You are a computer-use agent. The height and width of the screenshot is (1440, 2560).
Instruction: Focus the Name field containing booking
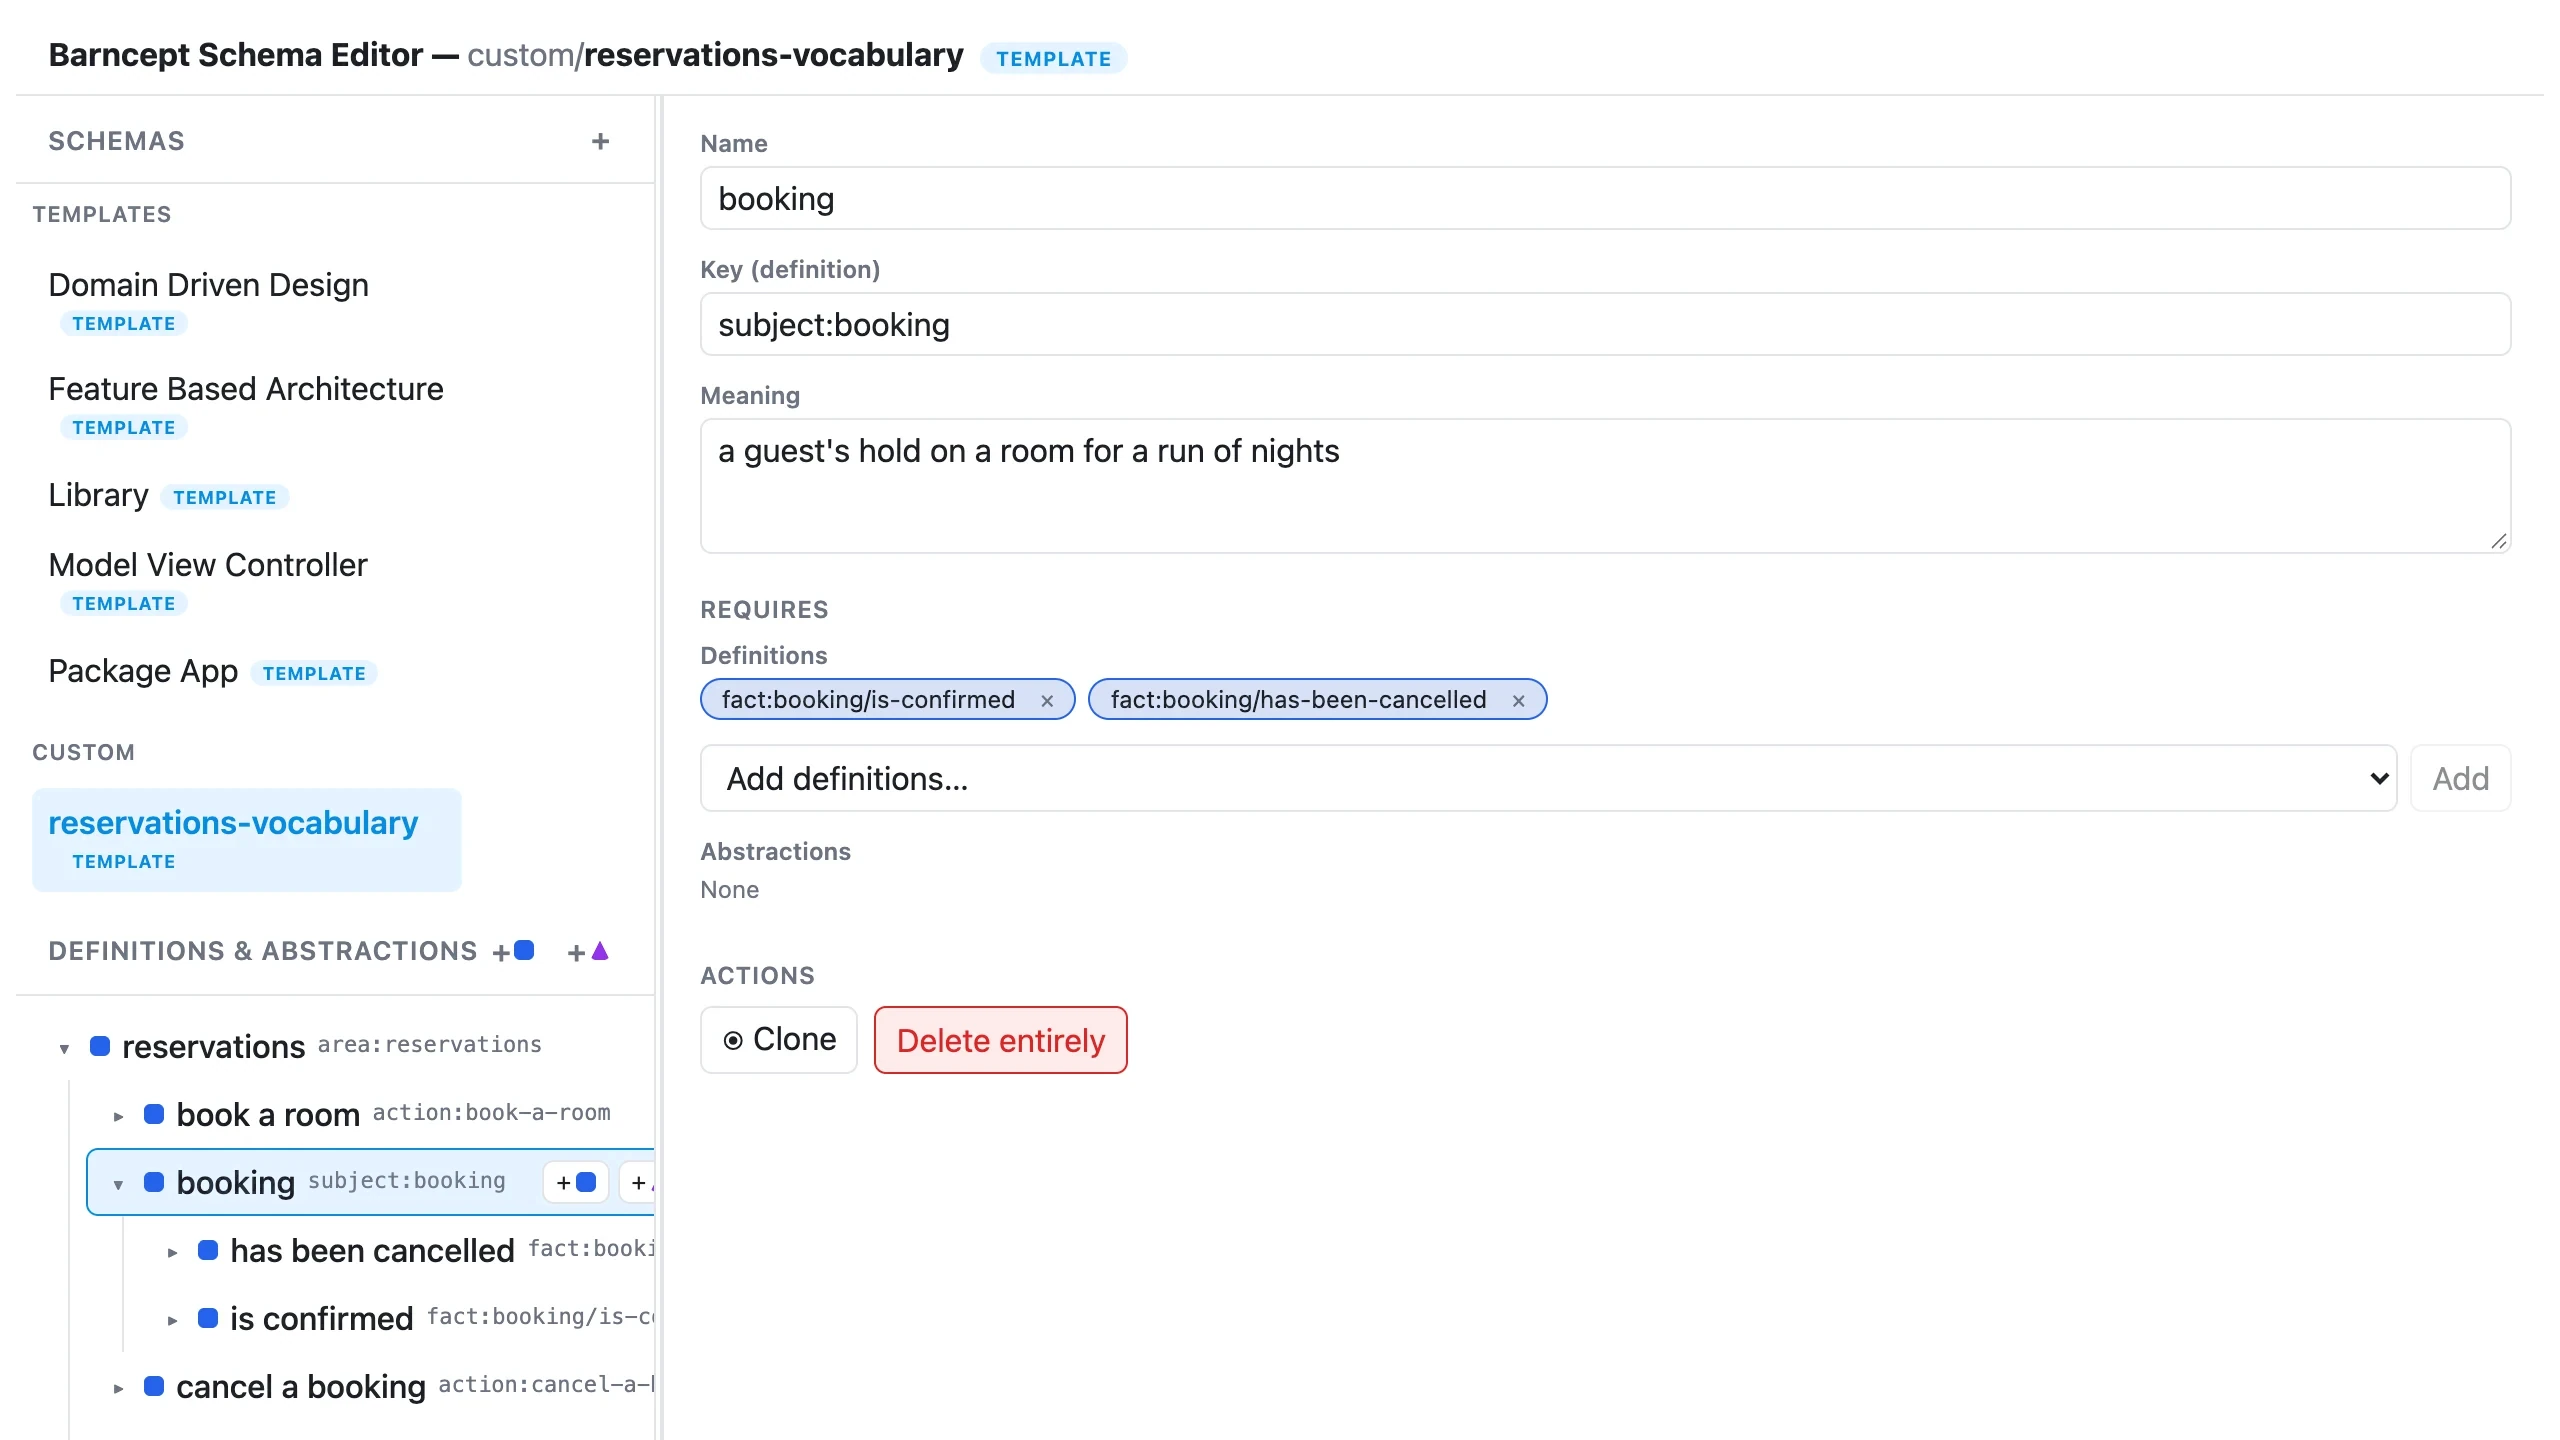point(1605,198)
